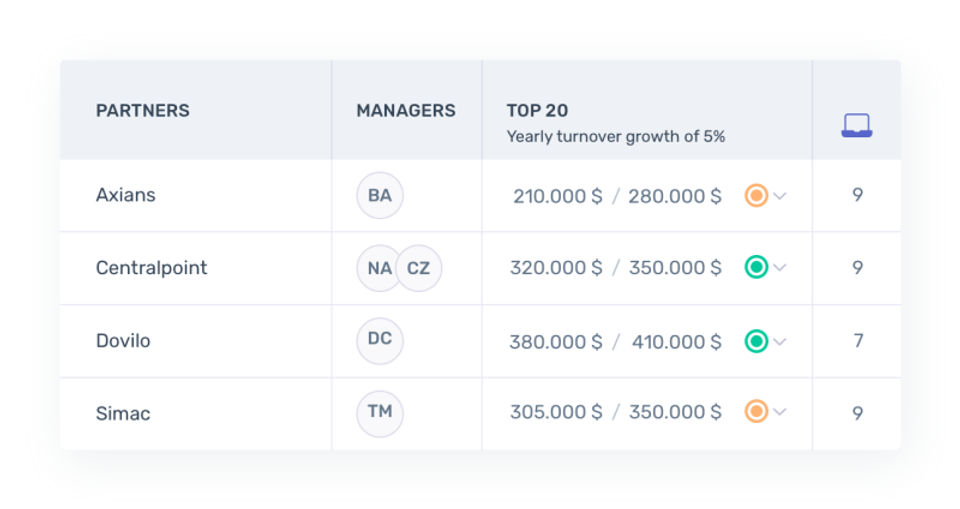Click Dovilo green status indicator
The width and height of the screenshot is (960, 509).
[756, 341]
